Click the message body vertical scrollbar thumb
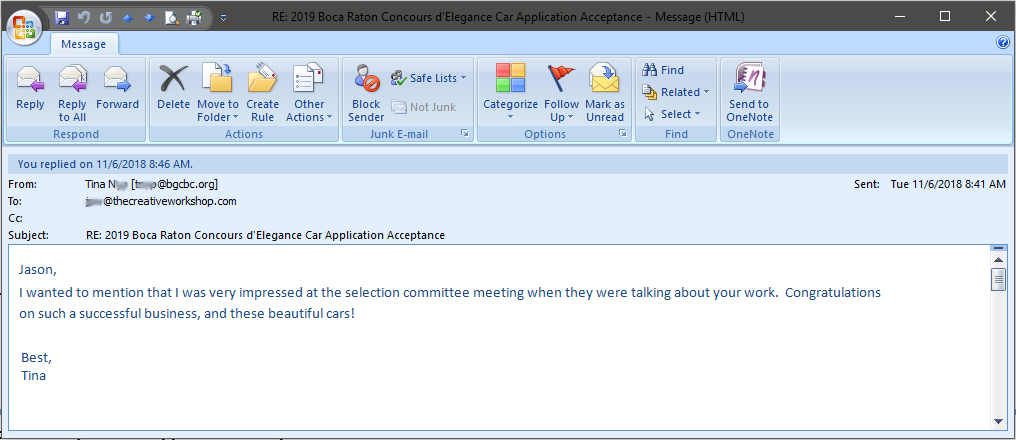This screenshot has height=440, width=1016. click(998, 279)
